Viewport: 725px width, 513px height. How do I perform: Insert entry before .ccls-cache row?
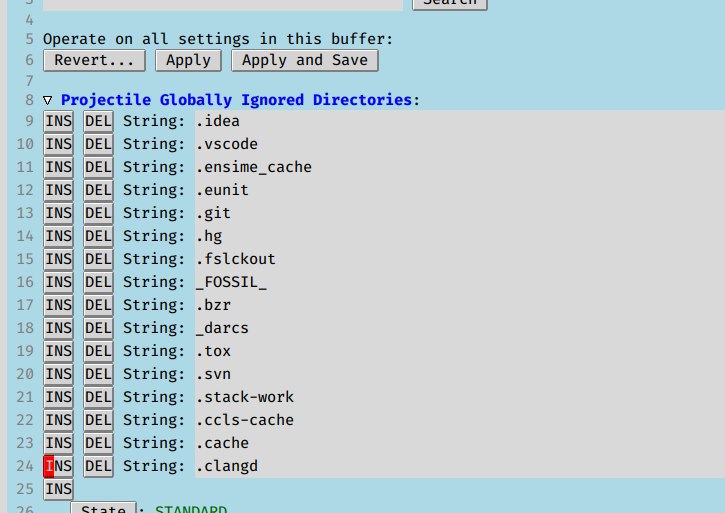(58, 420)
